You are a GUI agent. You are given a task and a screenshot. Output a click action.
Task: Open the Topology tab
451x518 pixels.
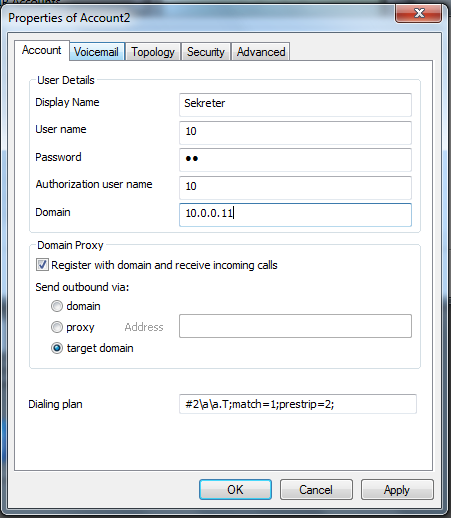coord(153,52)
